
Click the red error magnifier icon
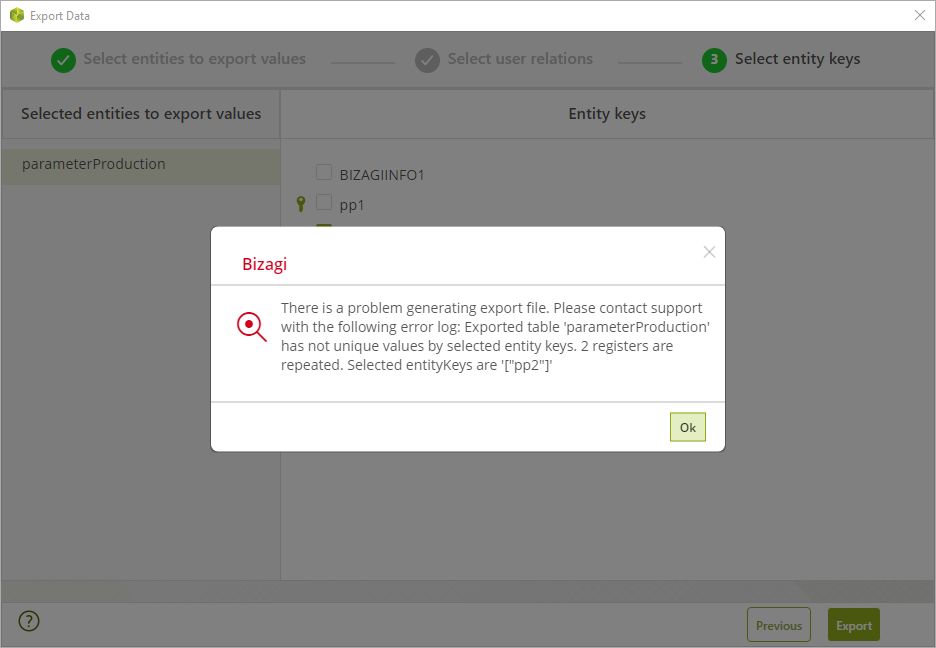pyautogui.click(x=251, y=327)
